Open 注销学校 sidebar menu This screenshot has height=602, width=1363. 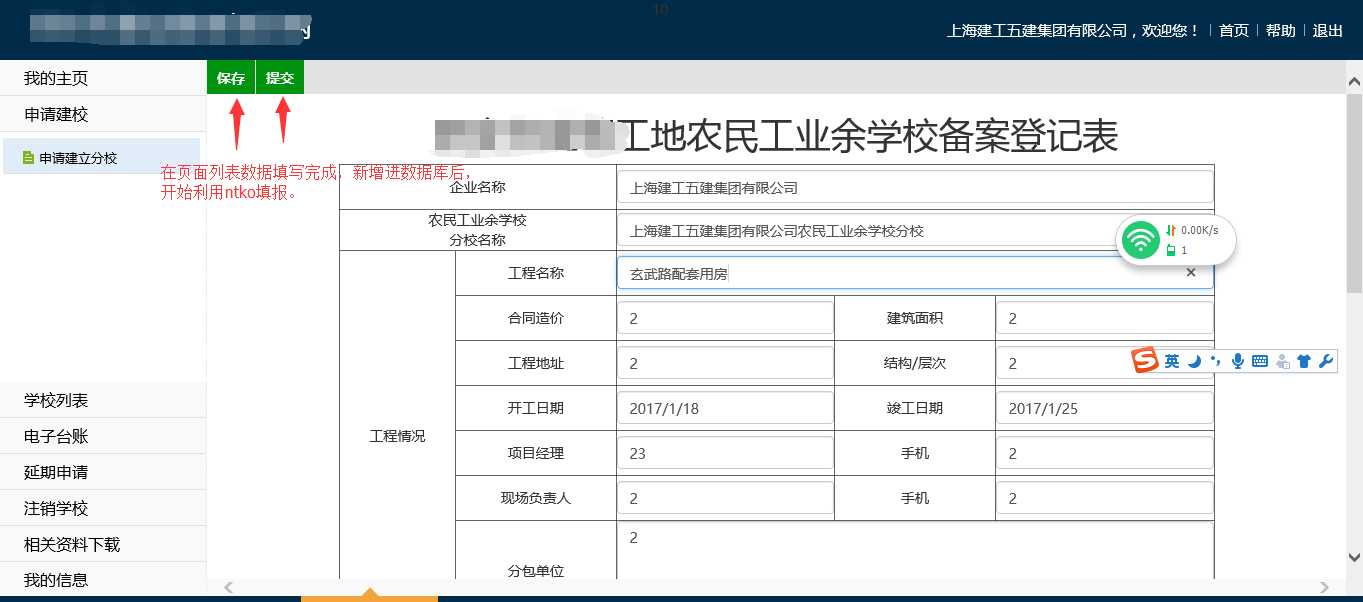[103, 508]
